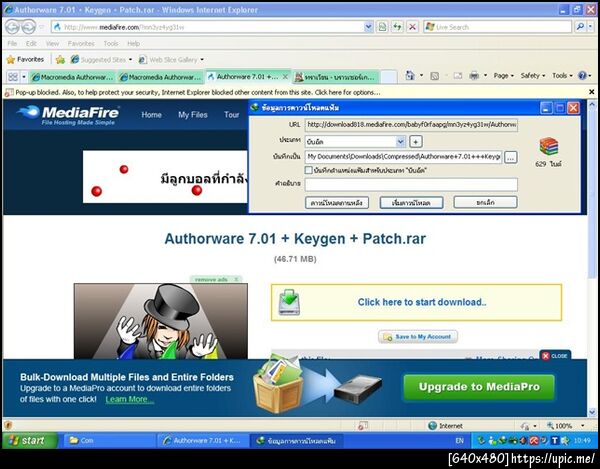
Task: Click the page vertical scrollbar down arrow
Action: 592,412
